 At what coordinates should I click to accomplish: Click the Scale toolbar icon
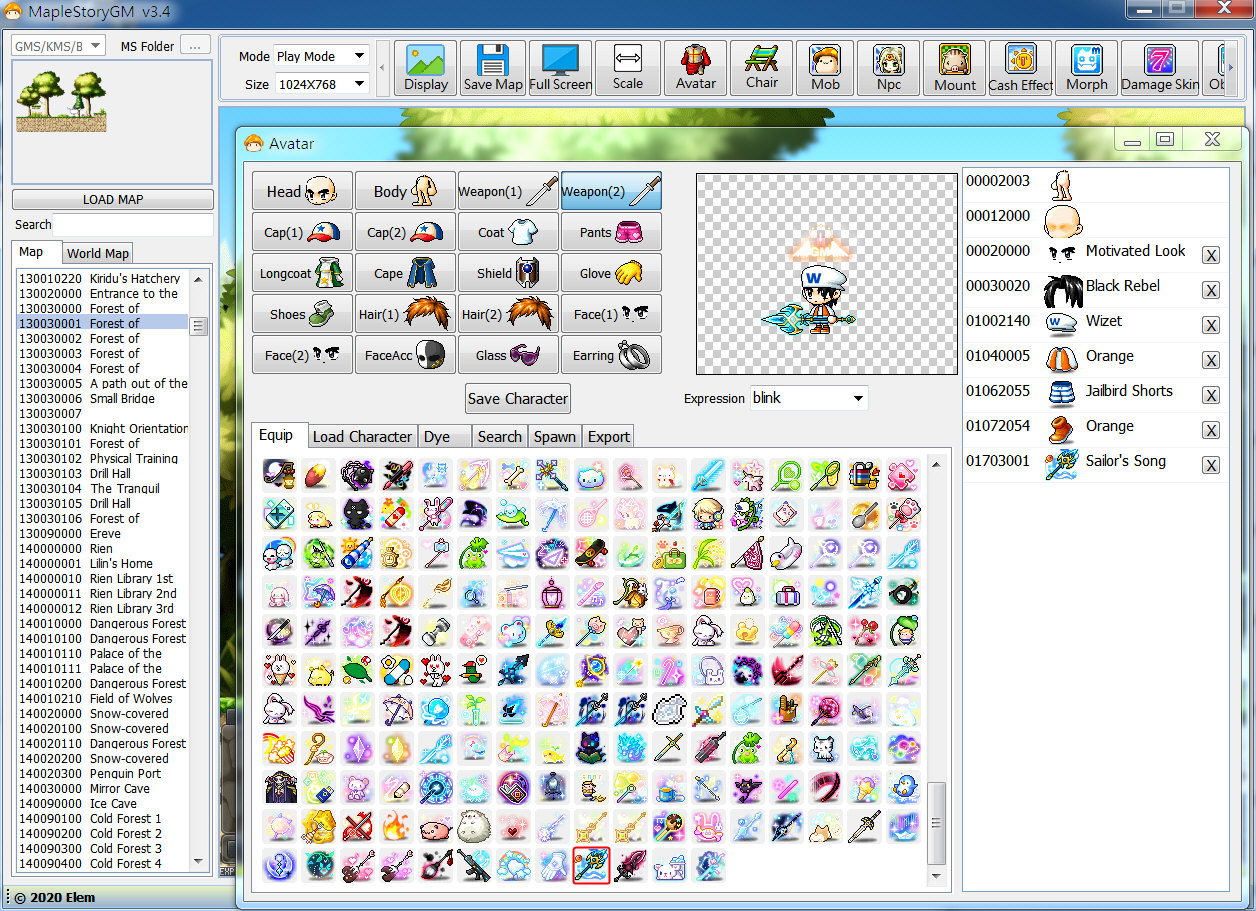click(x=628, y=68)
